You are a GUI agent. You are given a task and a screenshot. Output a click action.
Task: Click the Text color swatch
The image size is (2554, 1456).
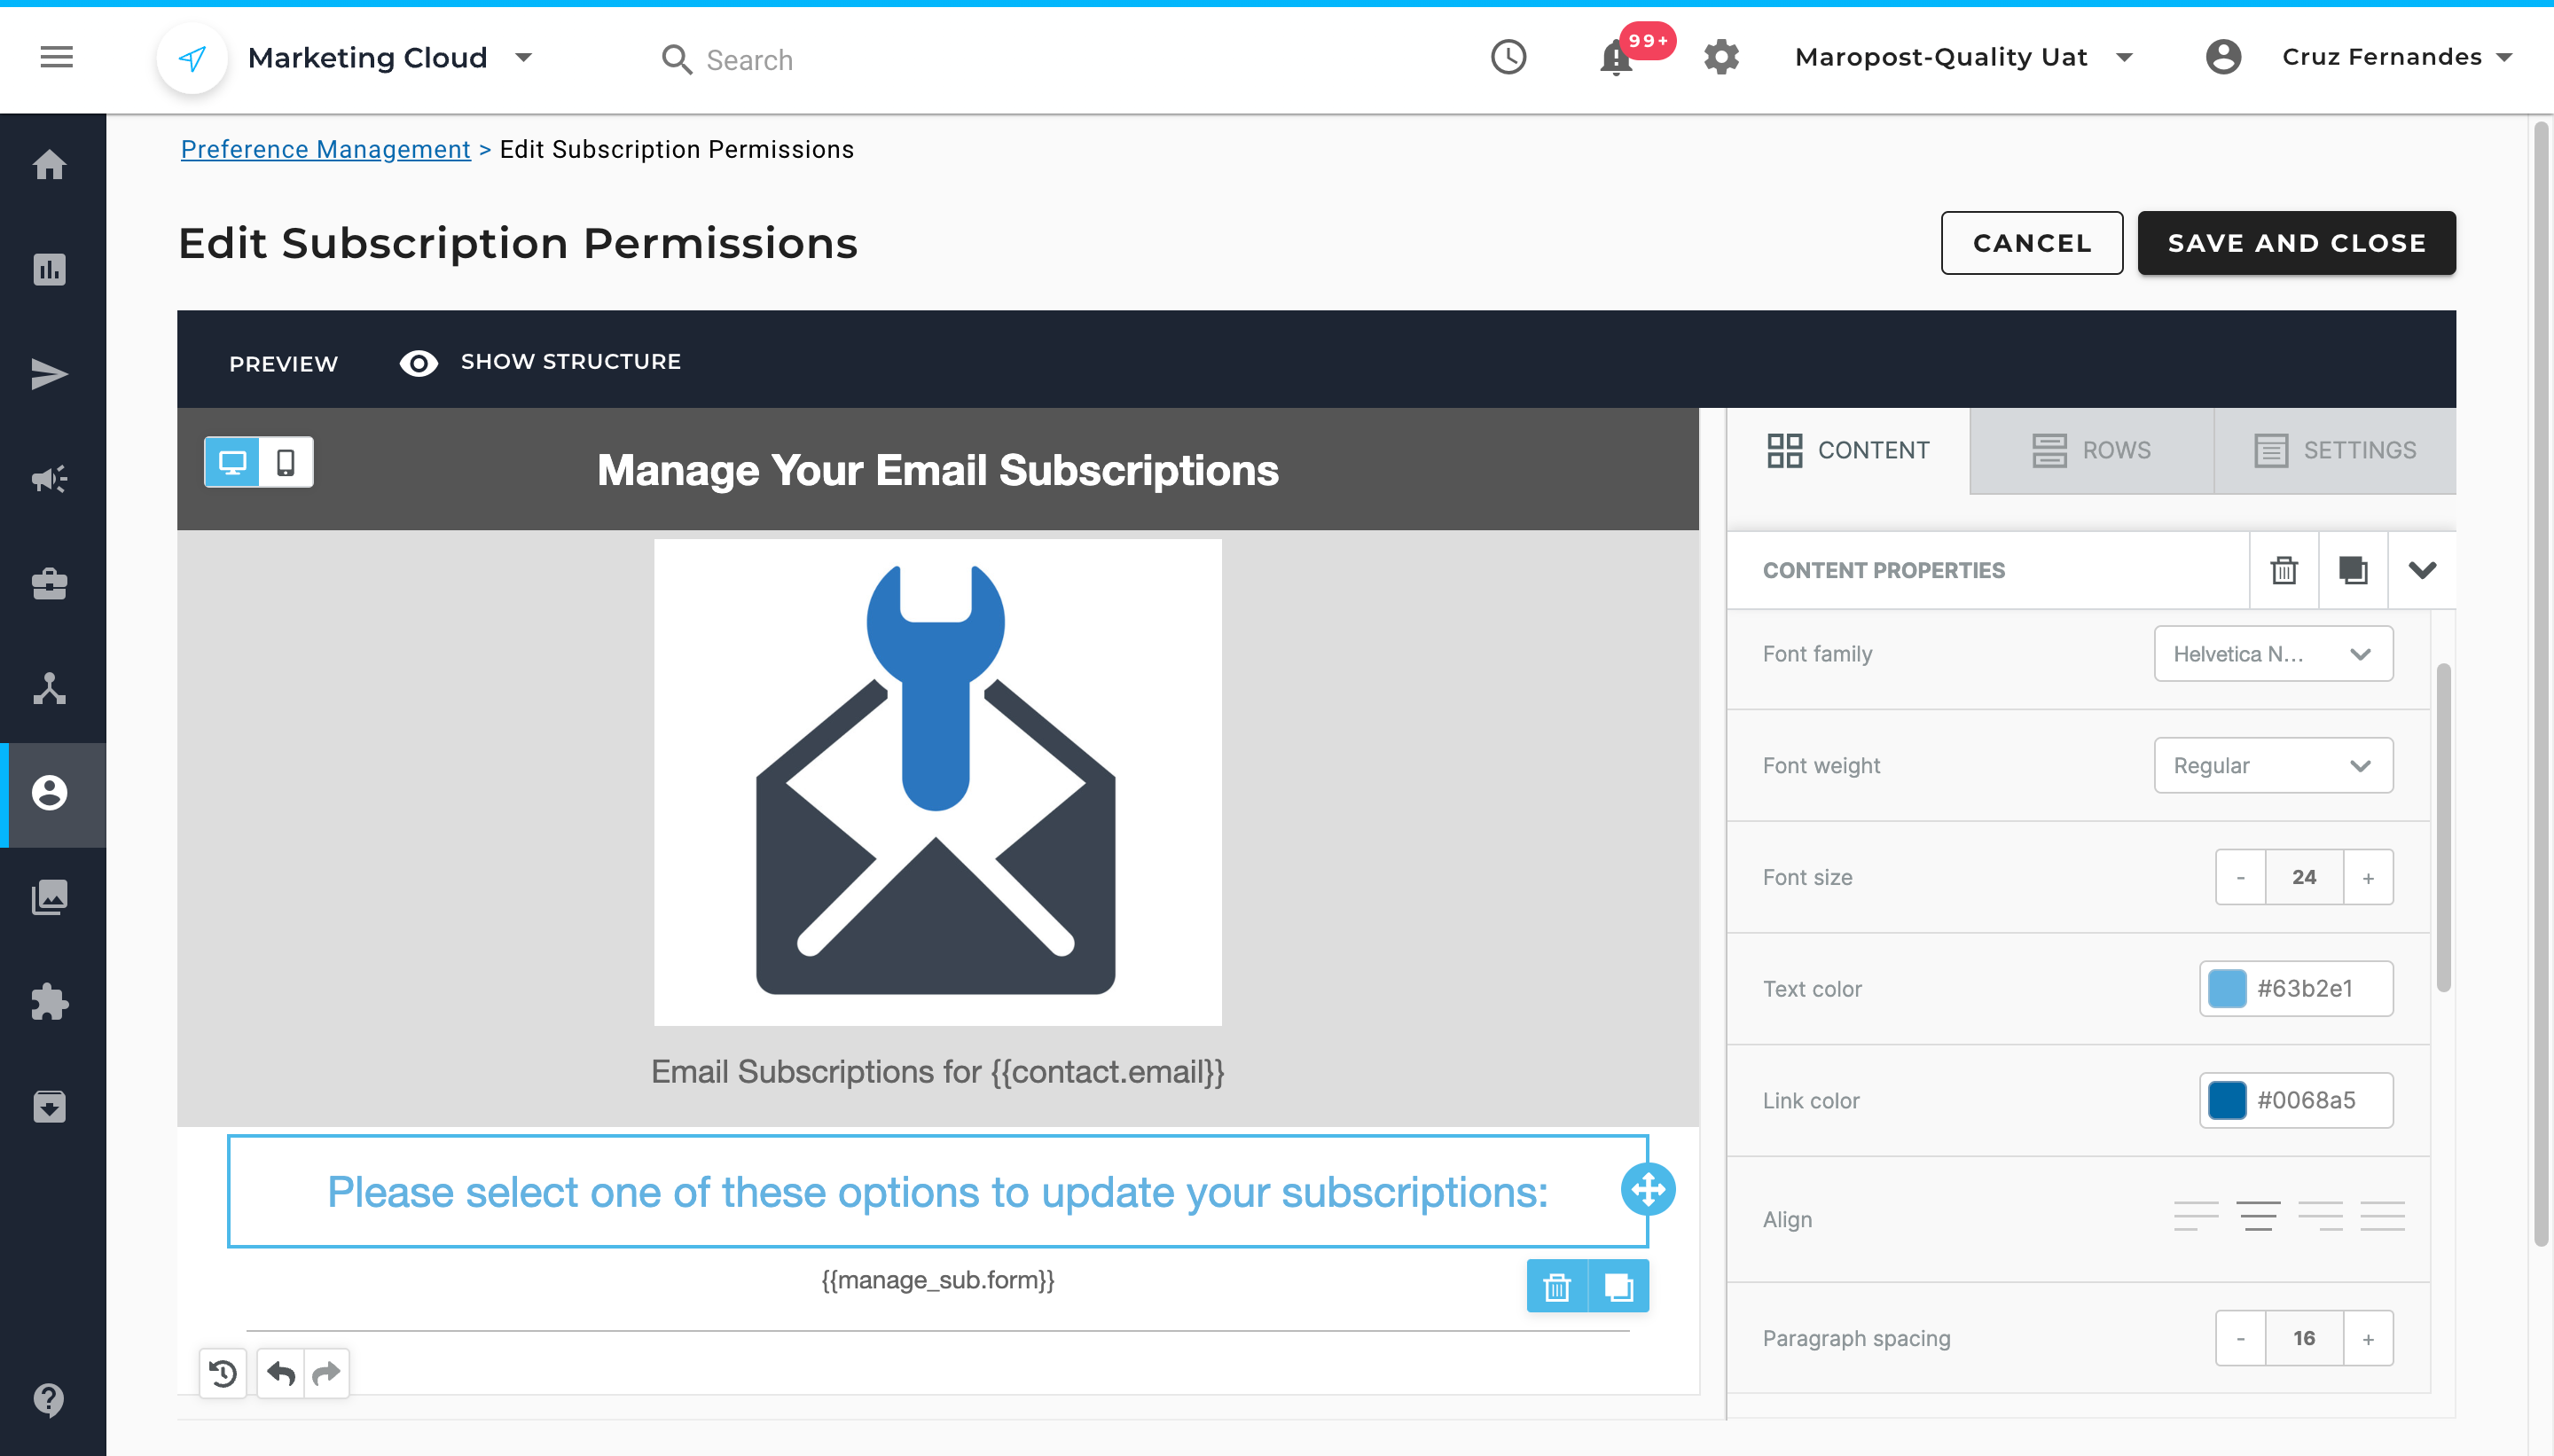point(2226,989)
